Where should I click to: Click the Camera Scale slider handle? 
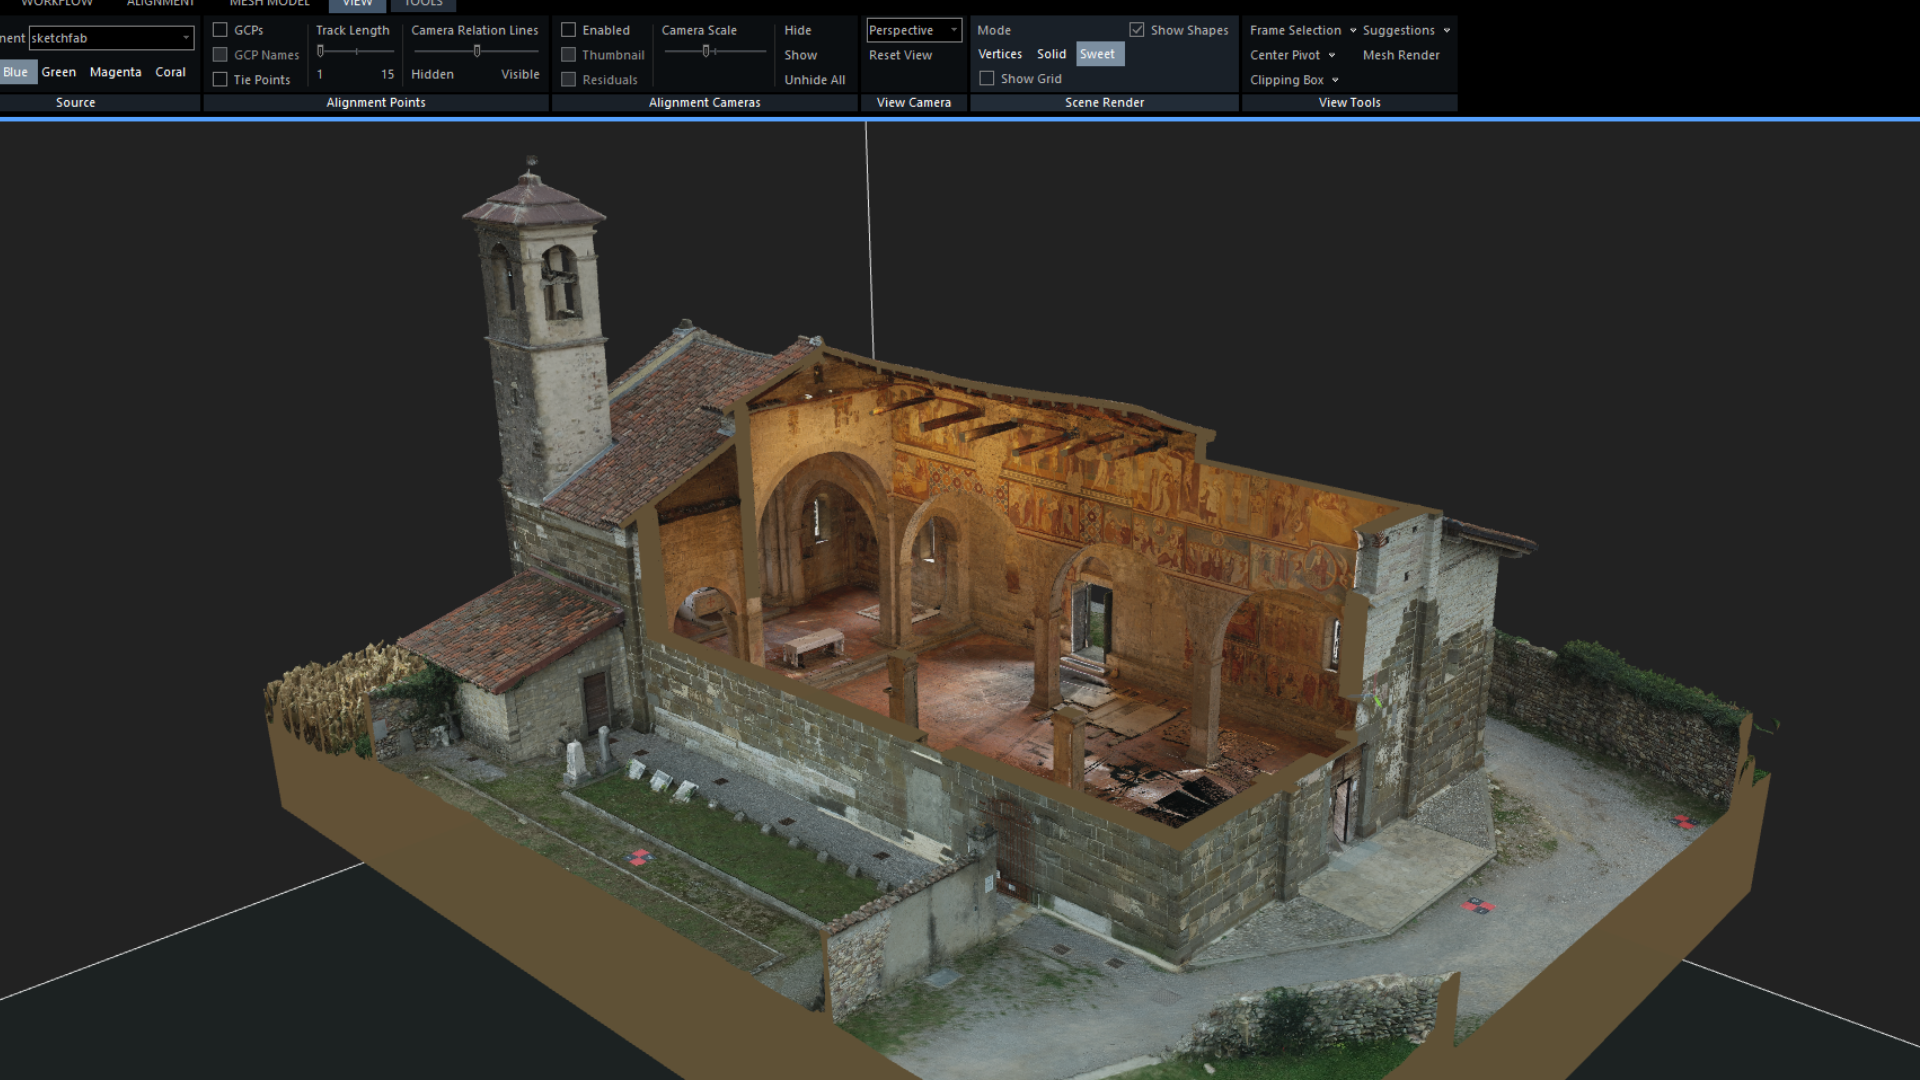point(706,51)
